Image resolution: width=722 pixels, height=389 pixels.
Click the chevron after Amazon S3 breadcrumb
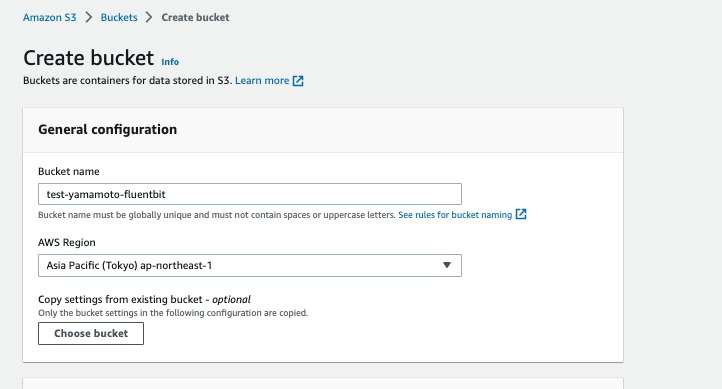pos(89,17)
